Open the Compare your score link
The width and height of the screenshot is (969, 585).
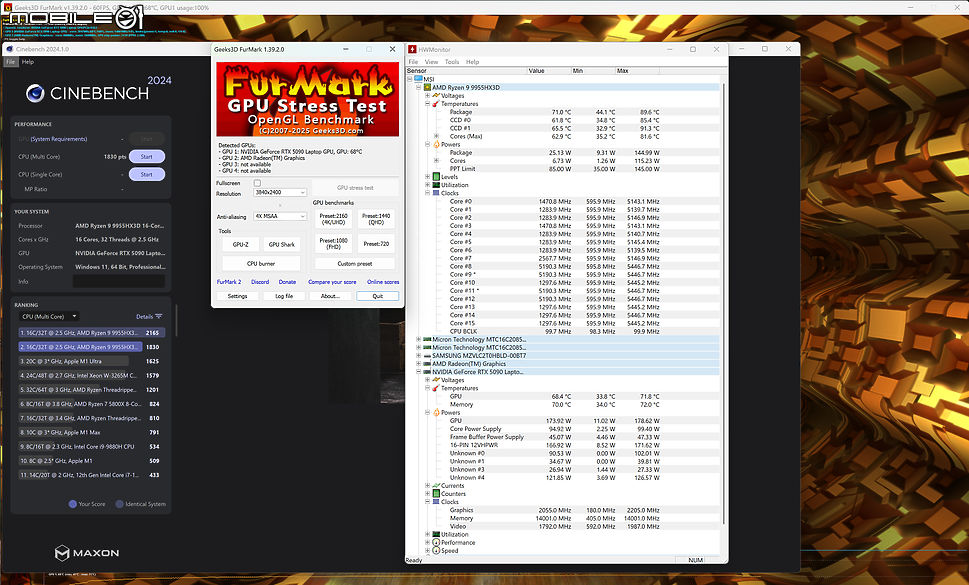(x=332, y=282)
